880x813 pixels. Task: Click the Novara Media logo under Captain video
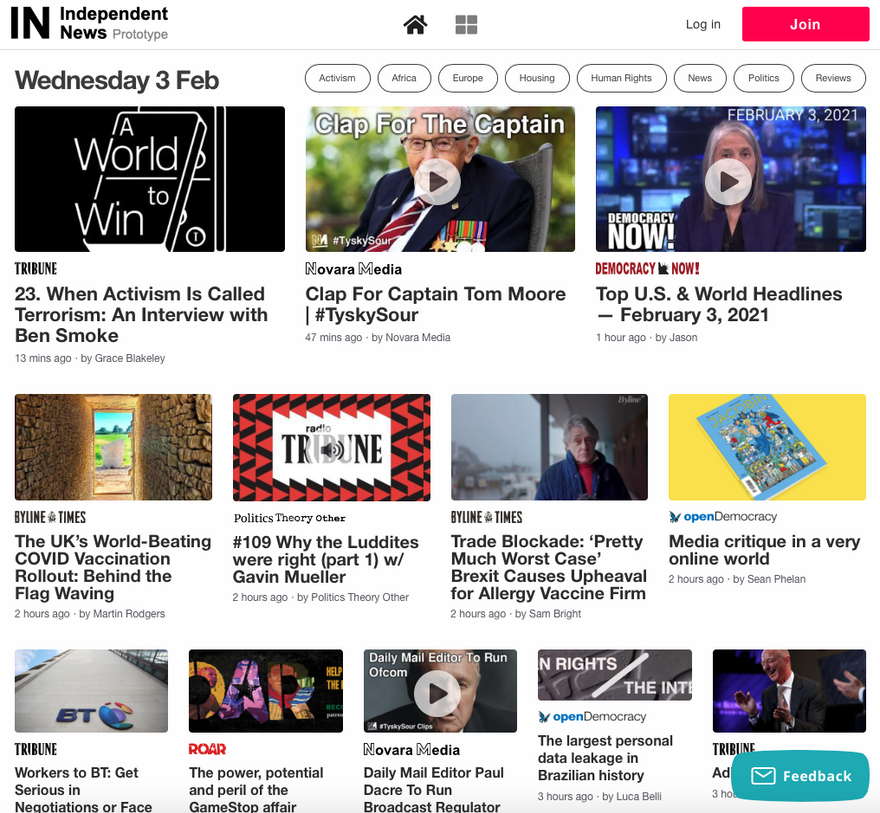pos(353,269)
